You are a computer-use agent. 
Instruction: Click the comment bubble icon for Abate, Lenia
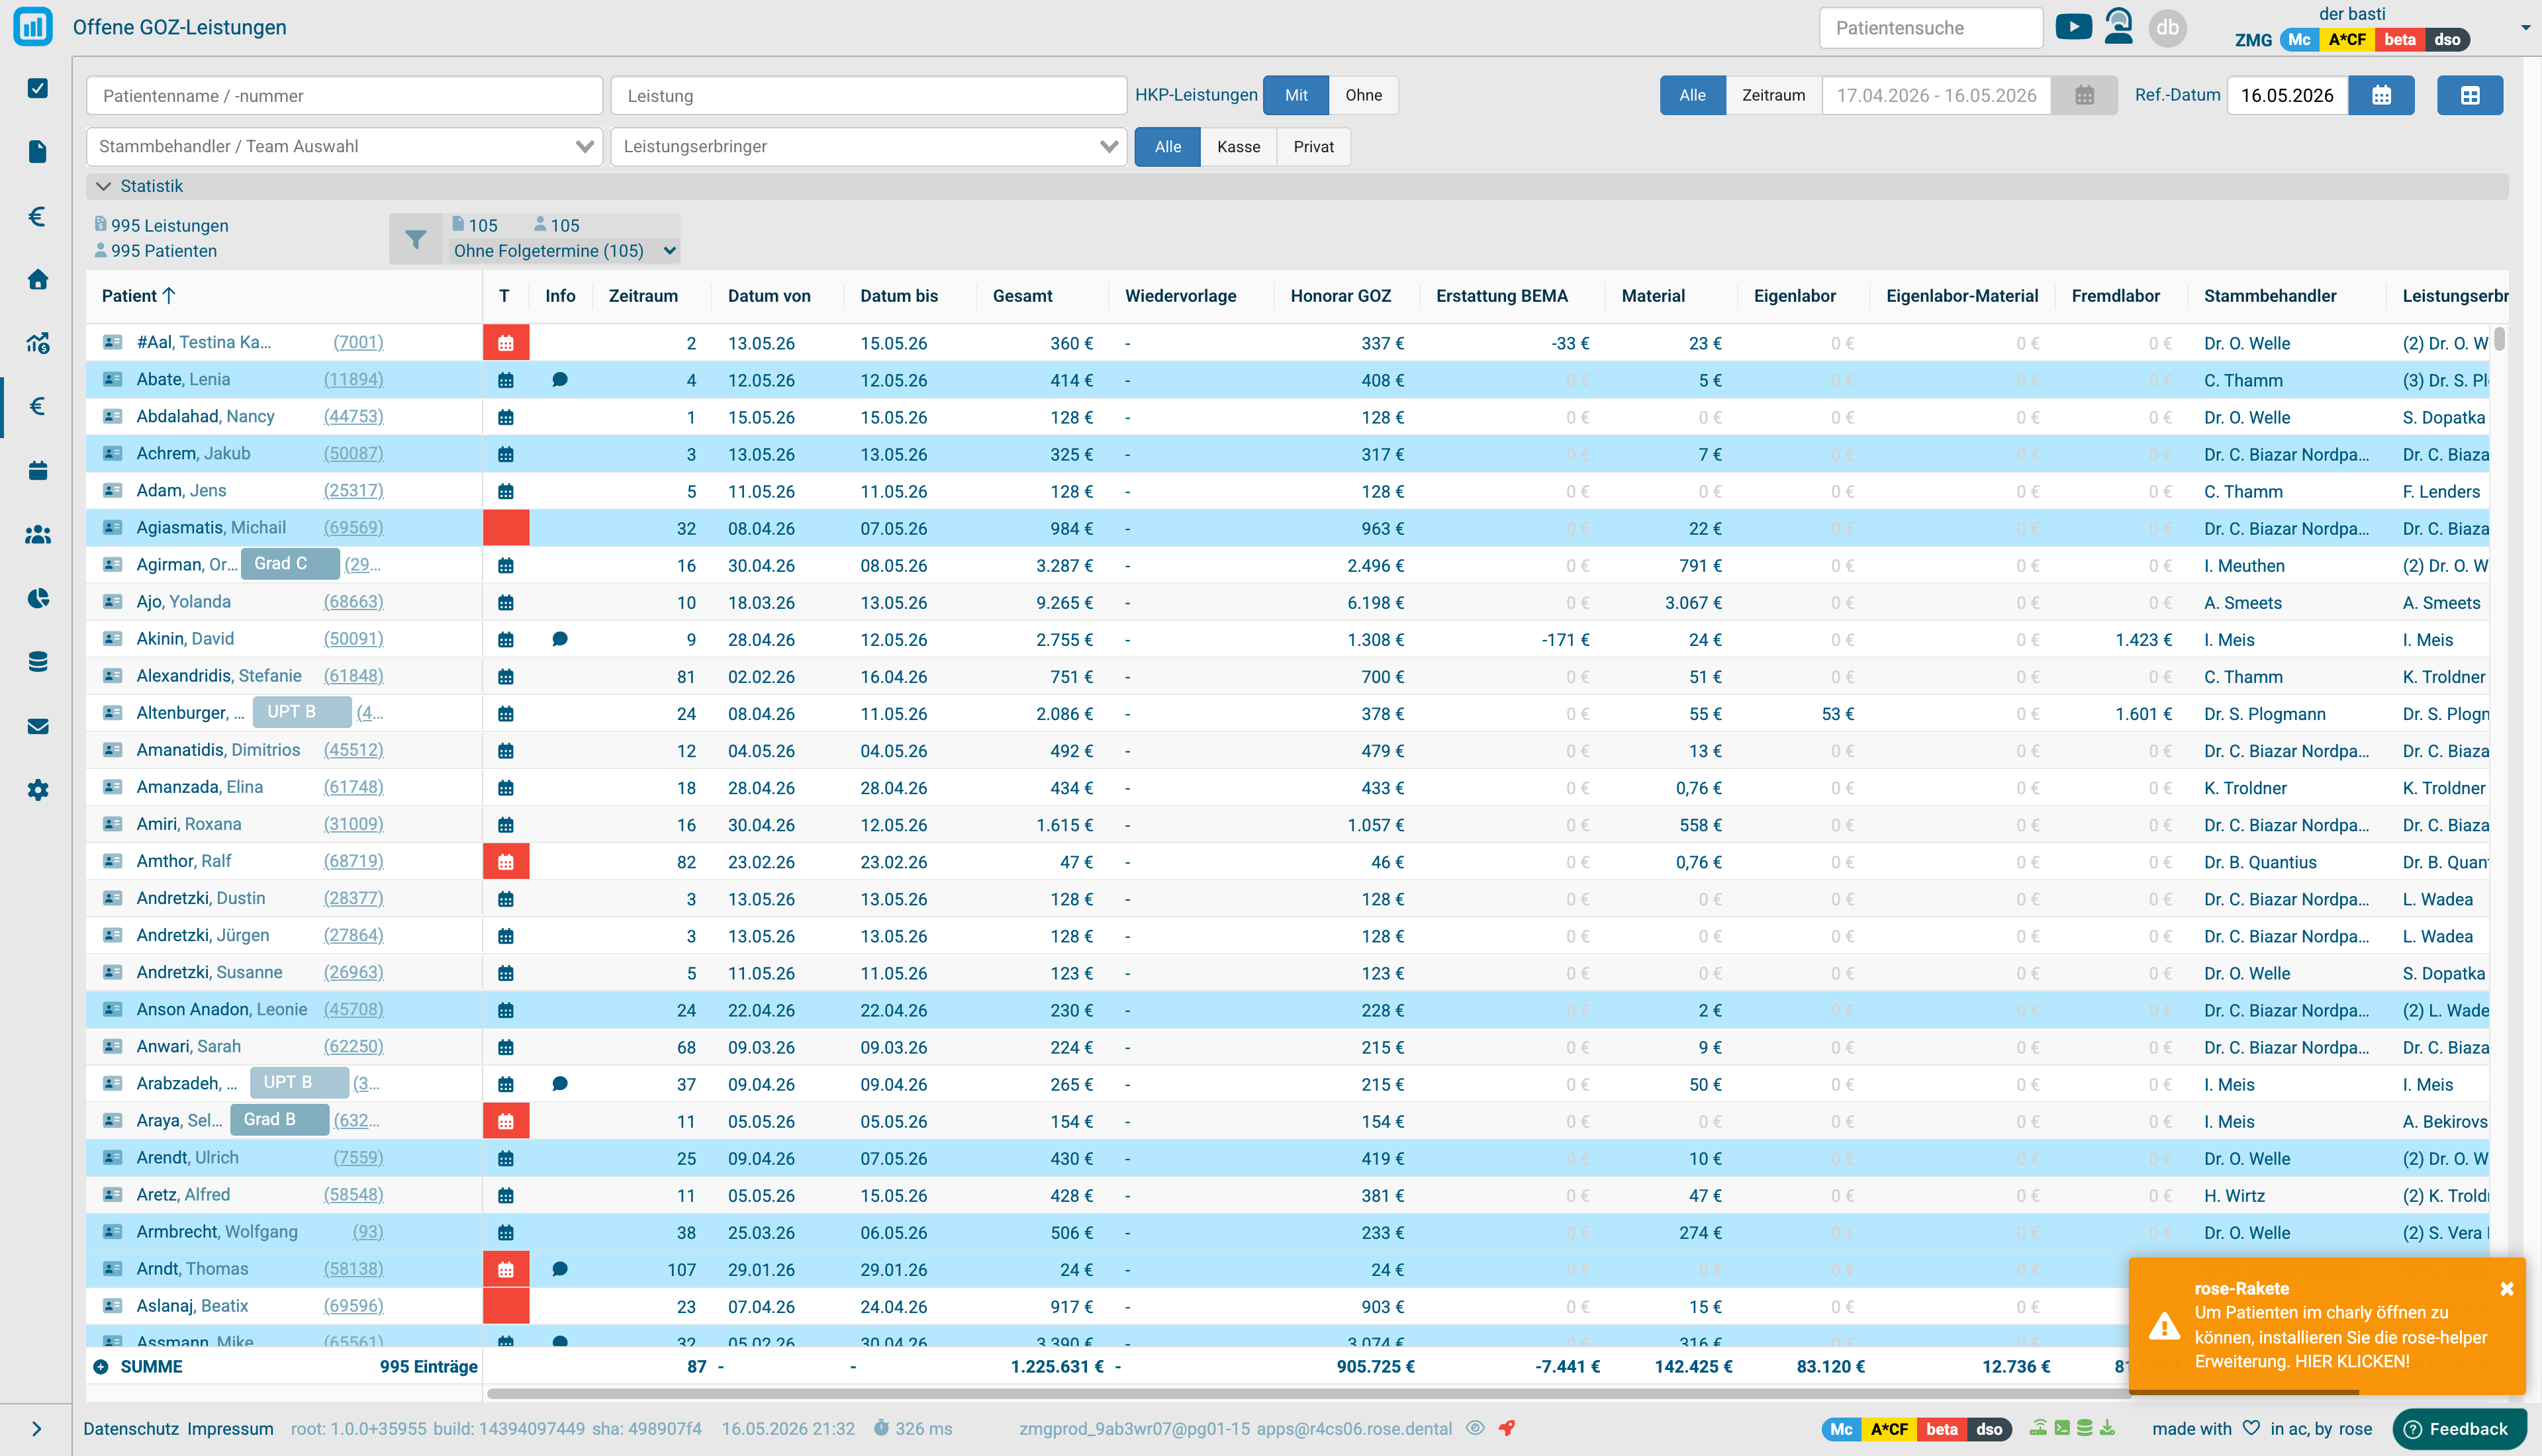coord(560,380)
